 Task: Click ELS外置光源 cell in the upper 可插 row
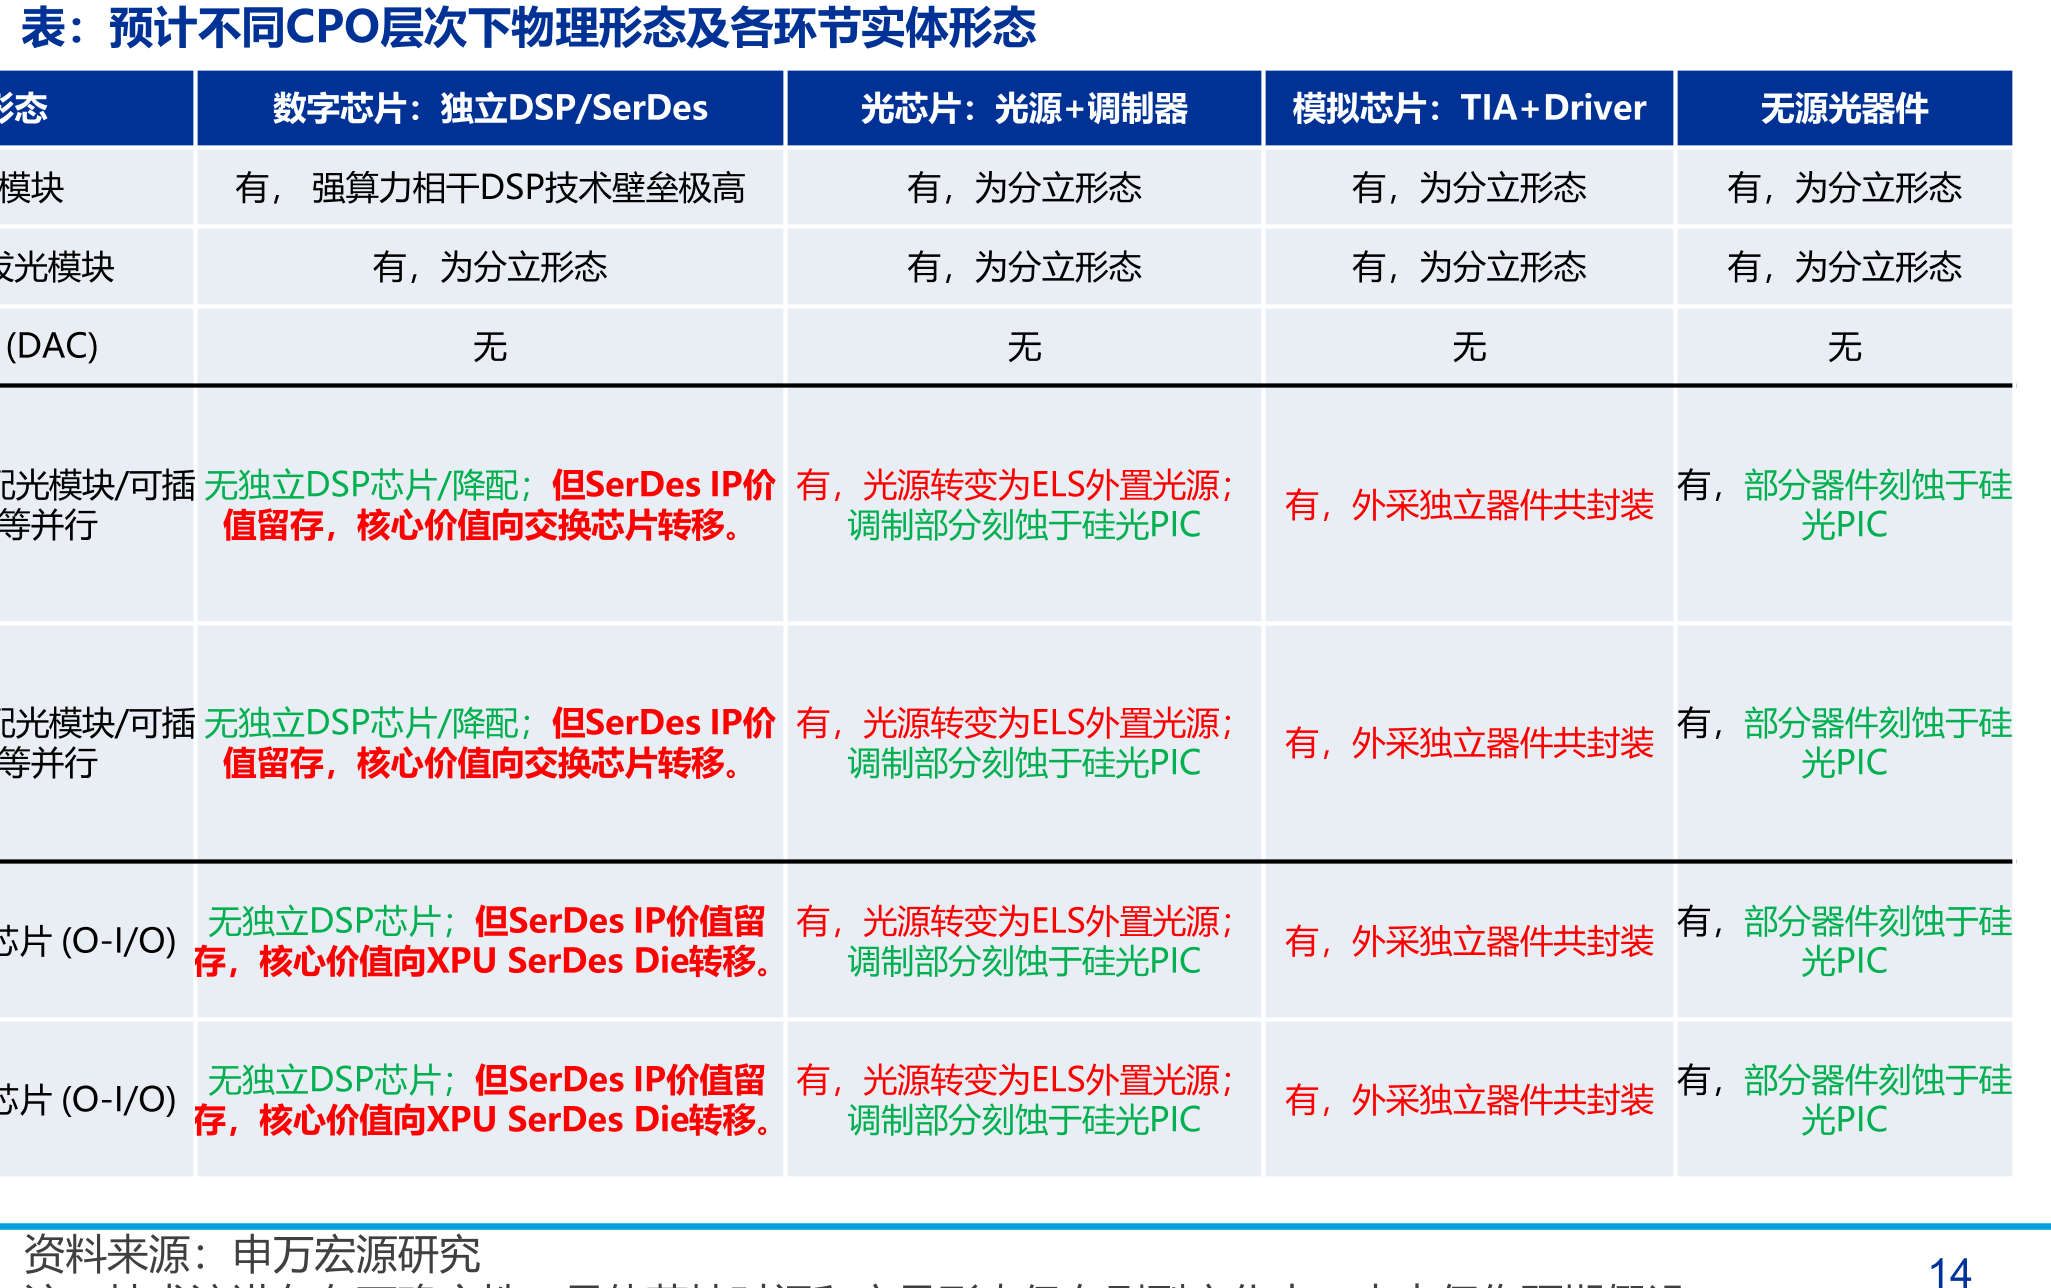click(x=1024, y=505)
